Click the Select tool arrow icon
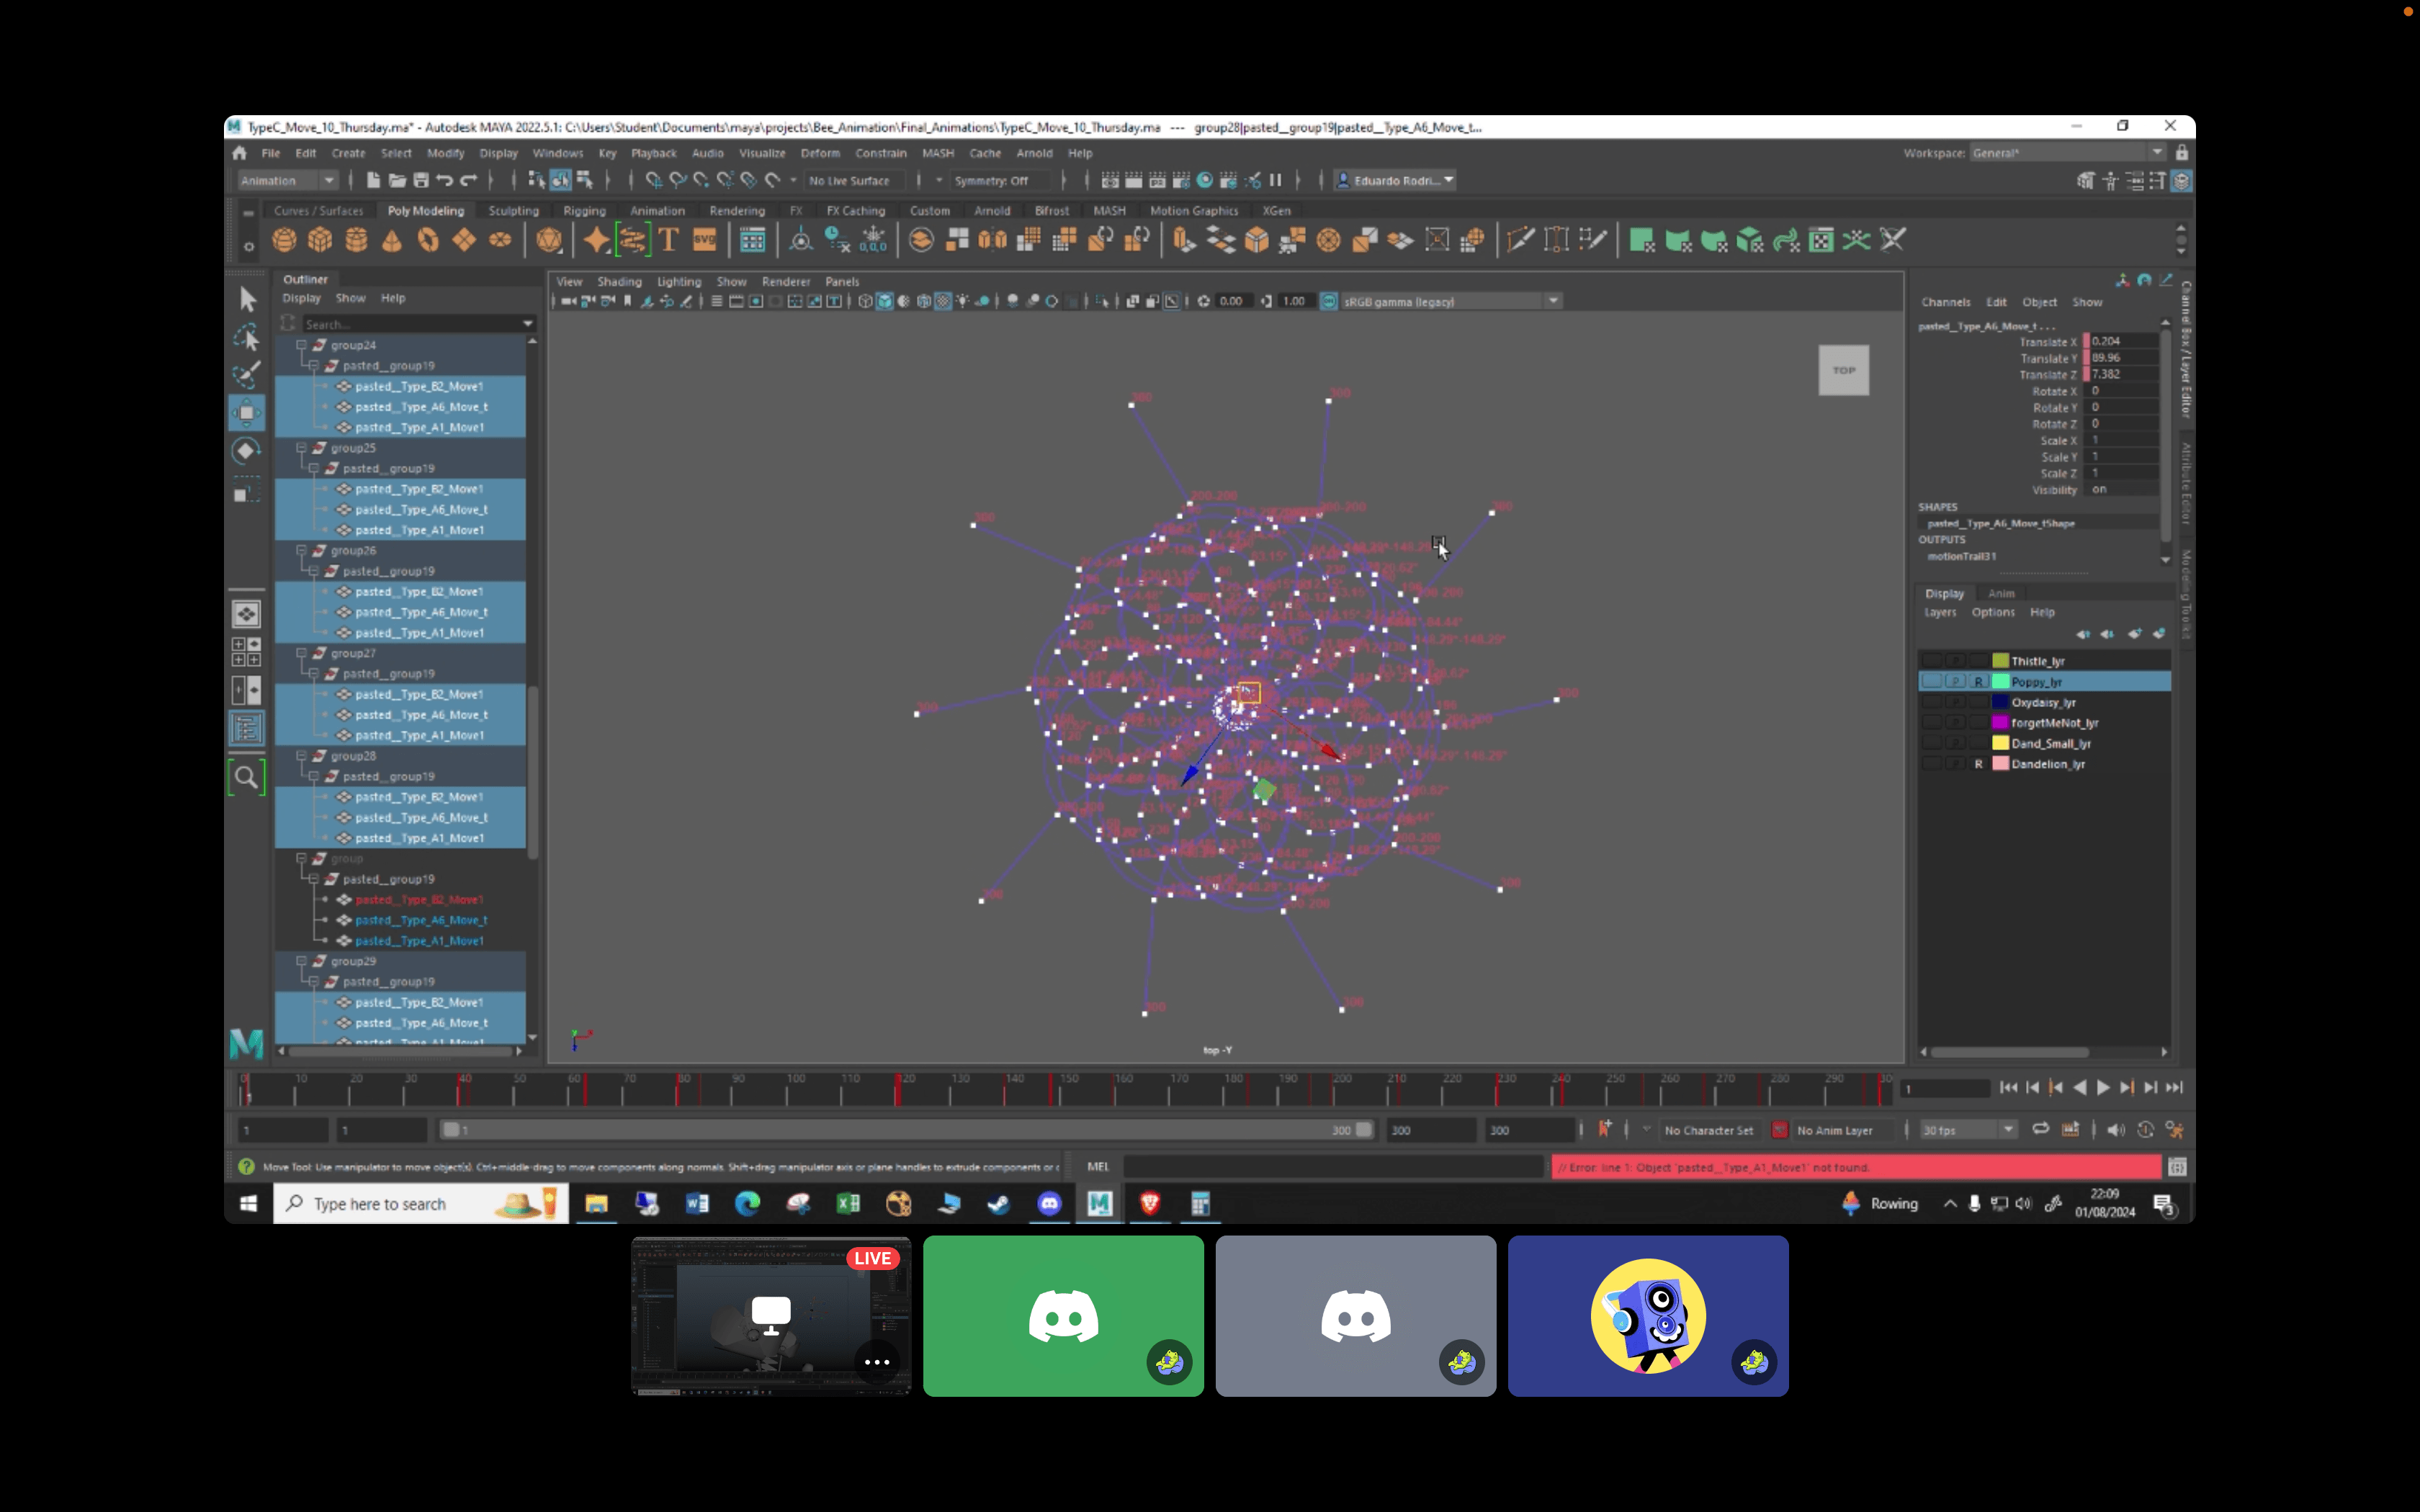This screenshot has width=2420, height=1512. pos(247,299)
